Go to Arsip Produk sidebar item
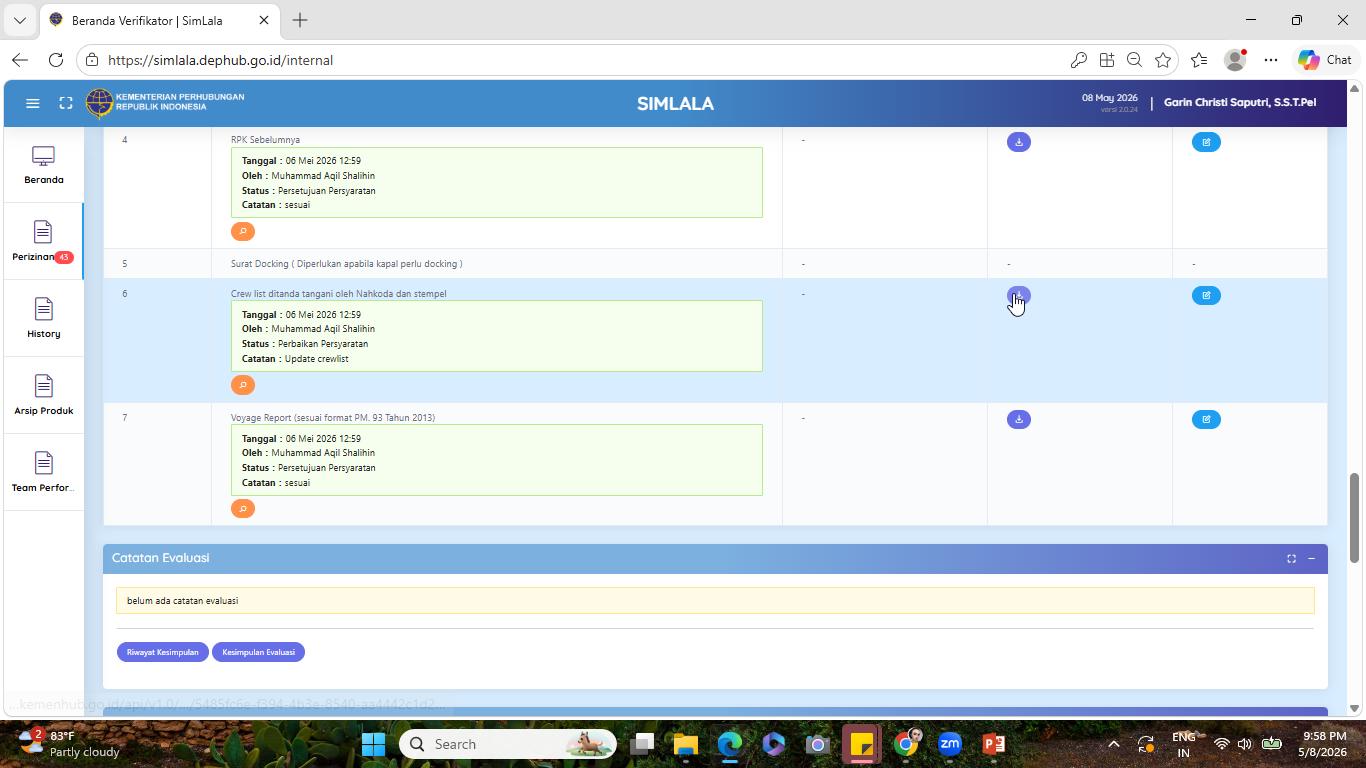Viewport: 1366px width, 768px height. [43, 395]
